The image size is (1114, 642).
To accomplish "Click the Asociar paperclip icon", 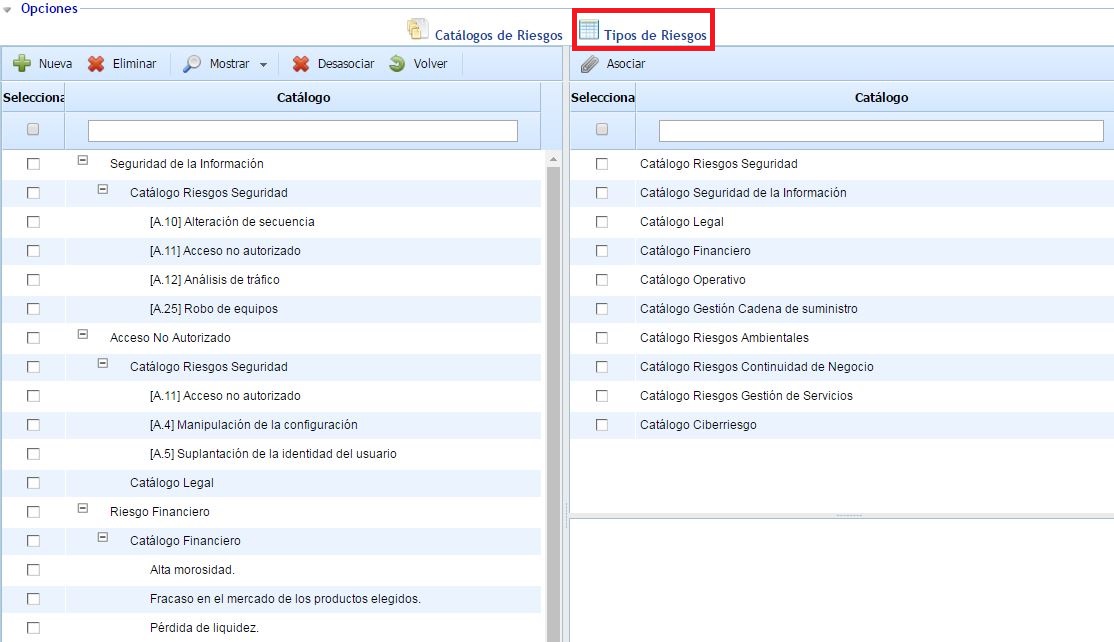I will coord(590,64).
